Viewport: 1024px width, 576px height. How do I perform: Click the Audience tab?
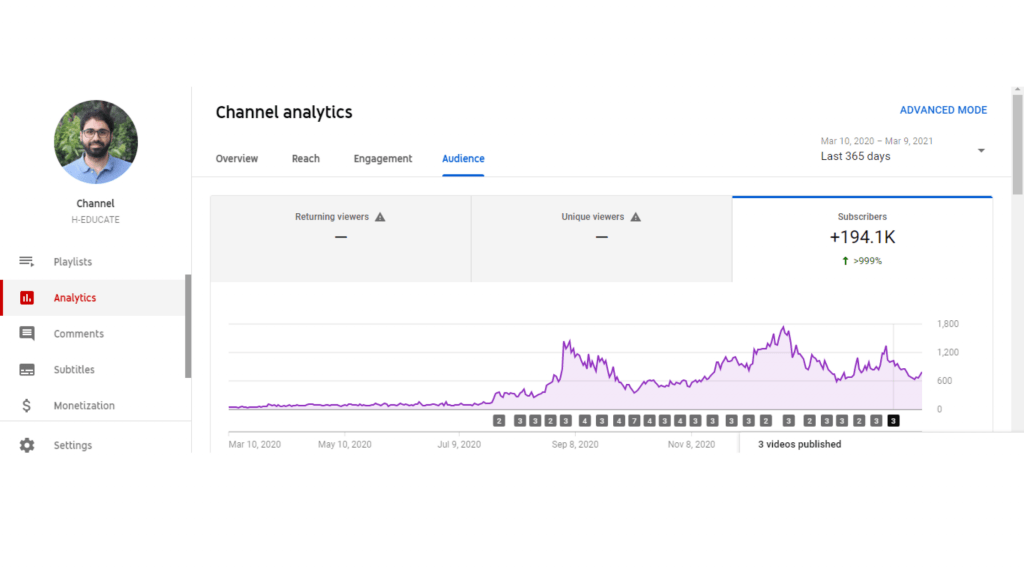[463, 159]
